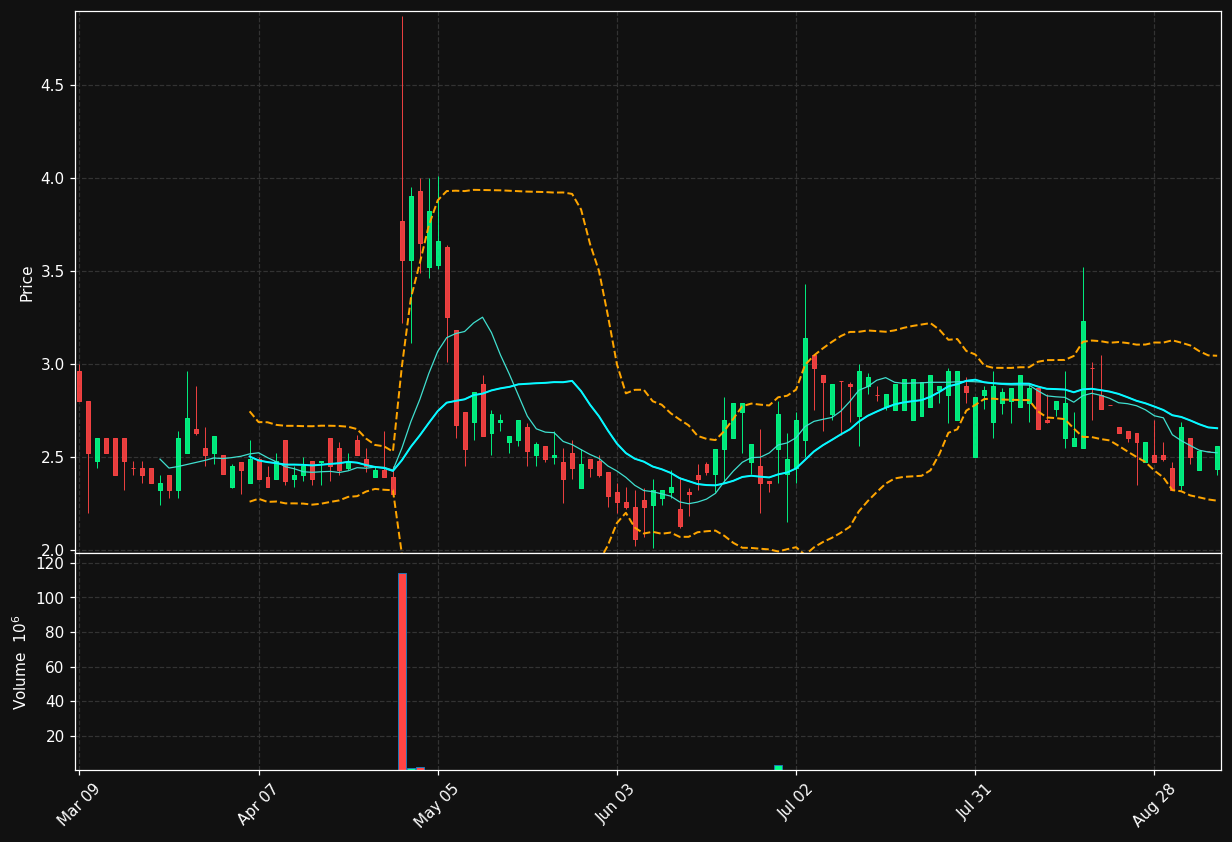This screenshot has width=1232, height=842.
Task: Click the small green volume bar near Jul 02
Action: click(778, 768)
